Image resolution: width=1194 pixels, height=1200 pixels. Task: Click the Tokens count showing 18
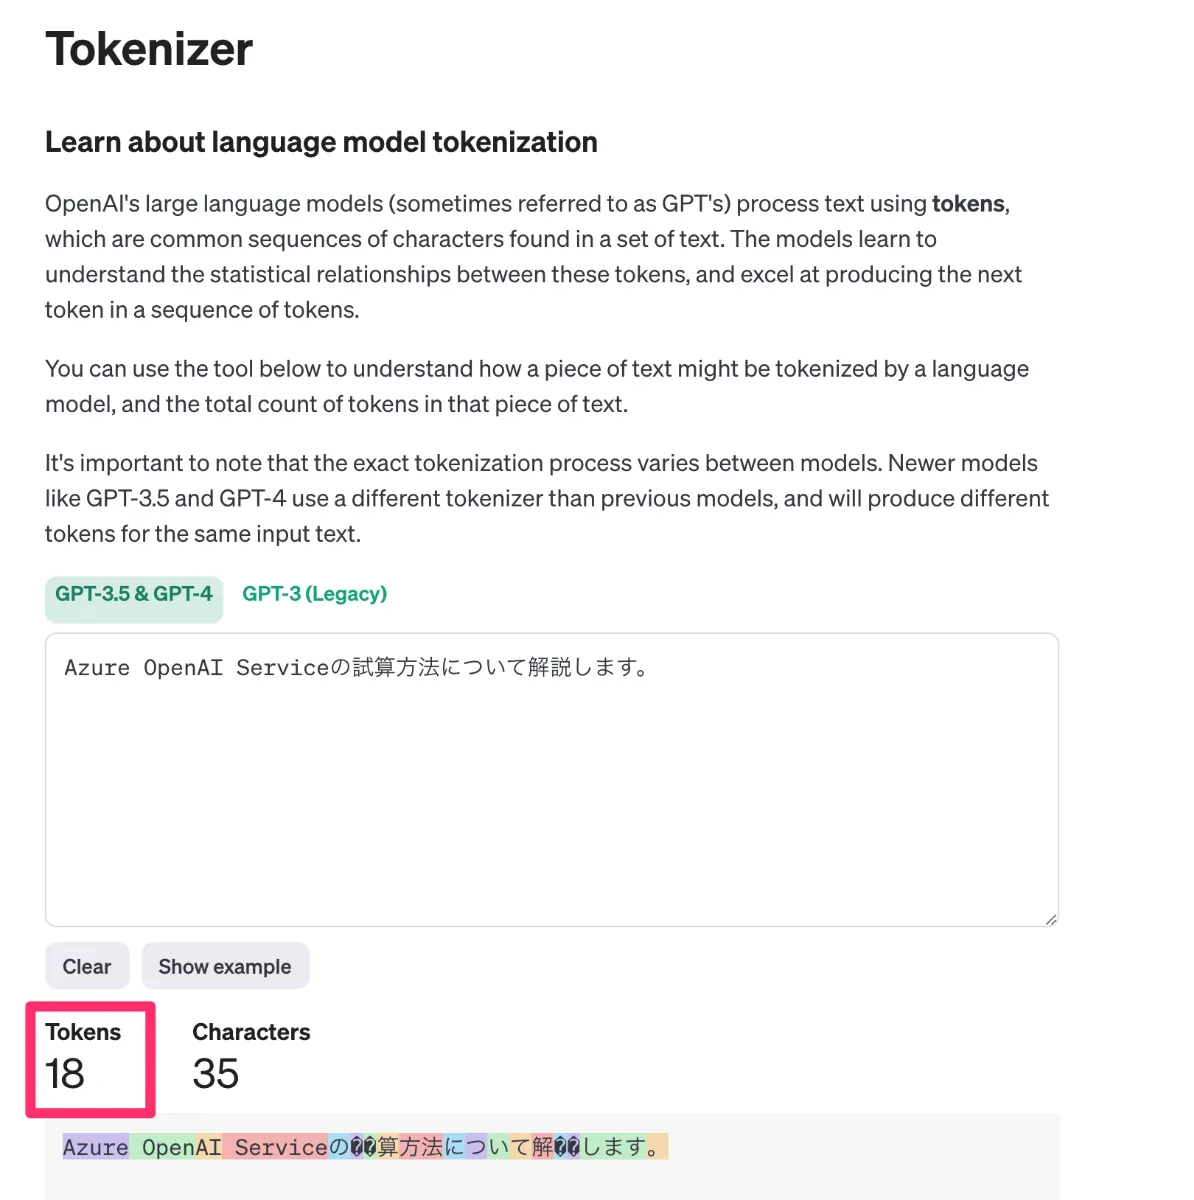pos(65,1074)
